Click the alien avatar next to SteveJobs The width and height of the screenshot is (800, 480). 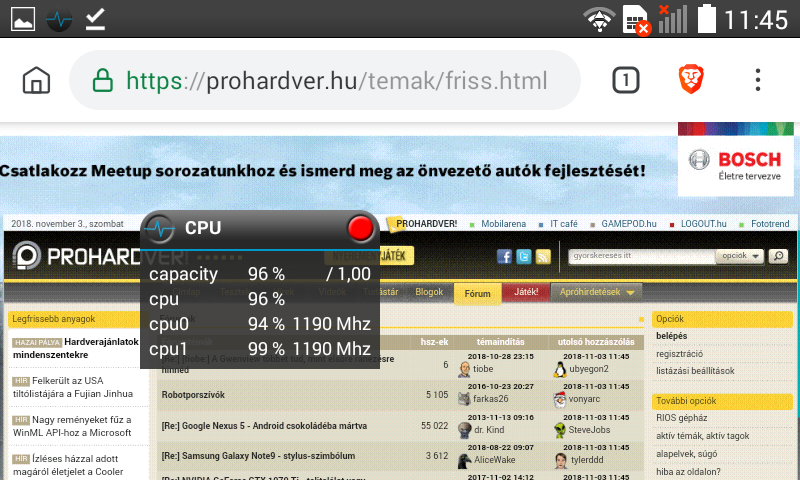click(x=560, y=430)
